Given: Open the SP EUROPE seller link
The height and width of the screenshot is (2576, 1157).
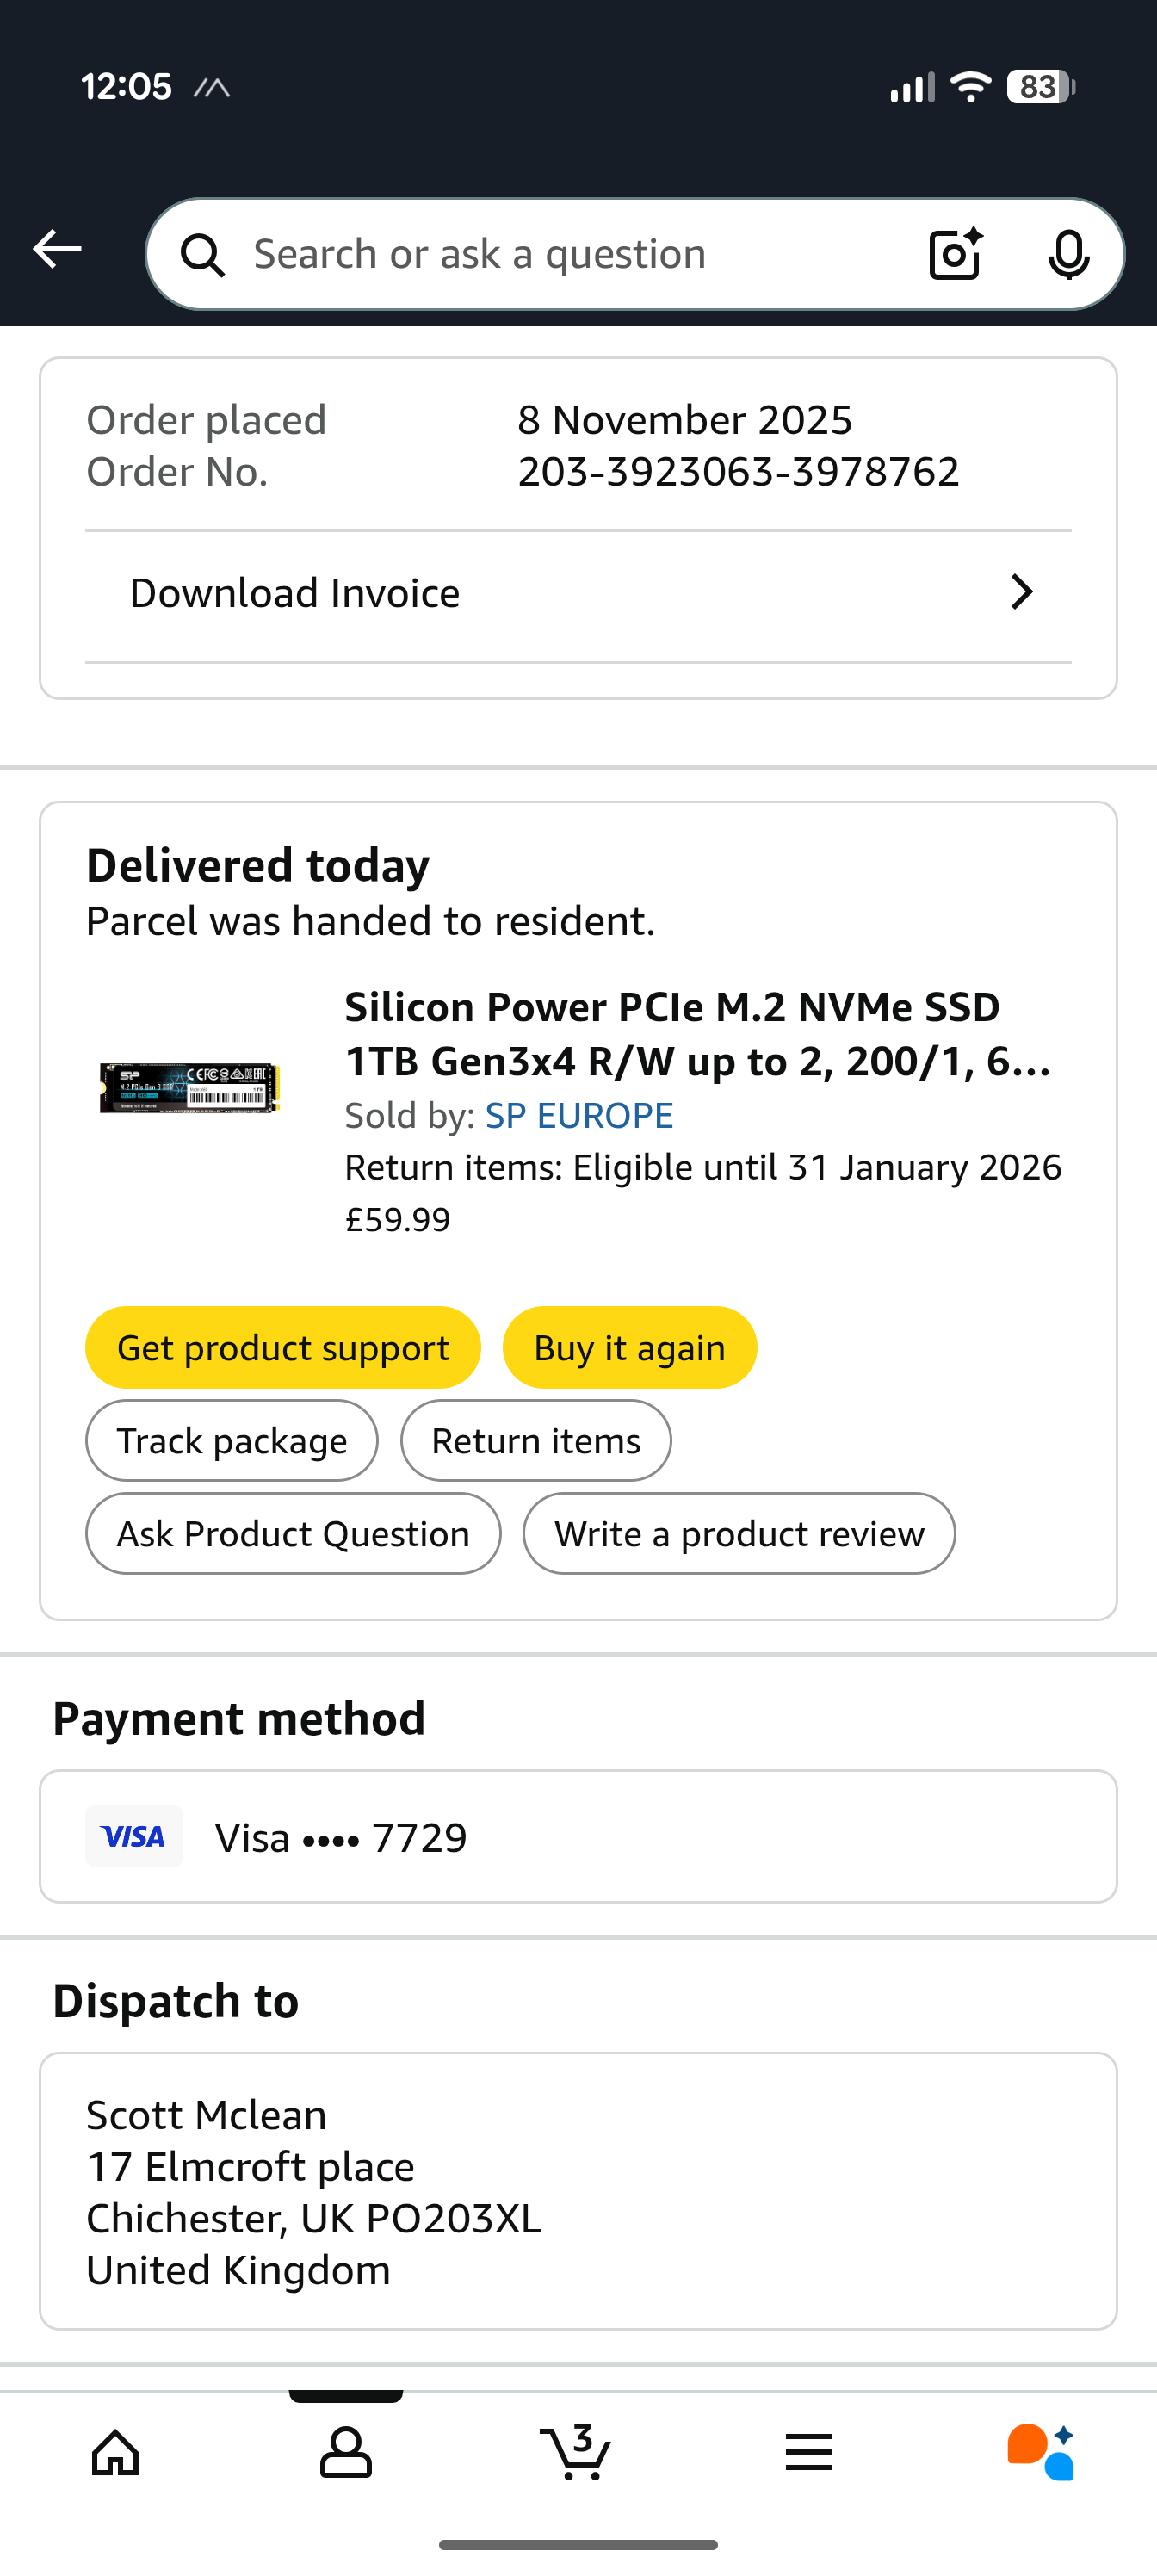Looking at the screenshot, I should point(579,1115).
